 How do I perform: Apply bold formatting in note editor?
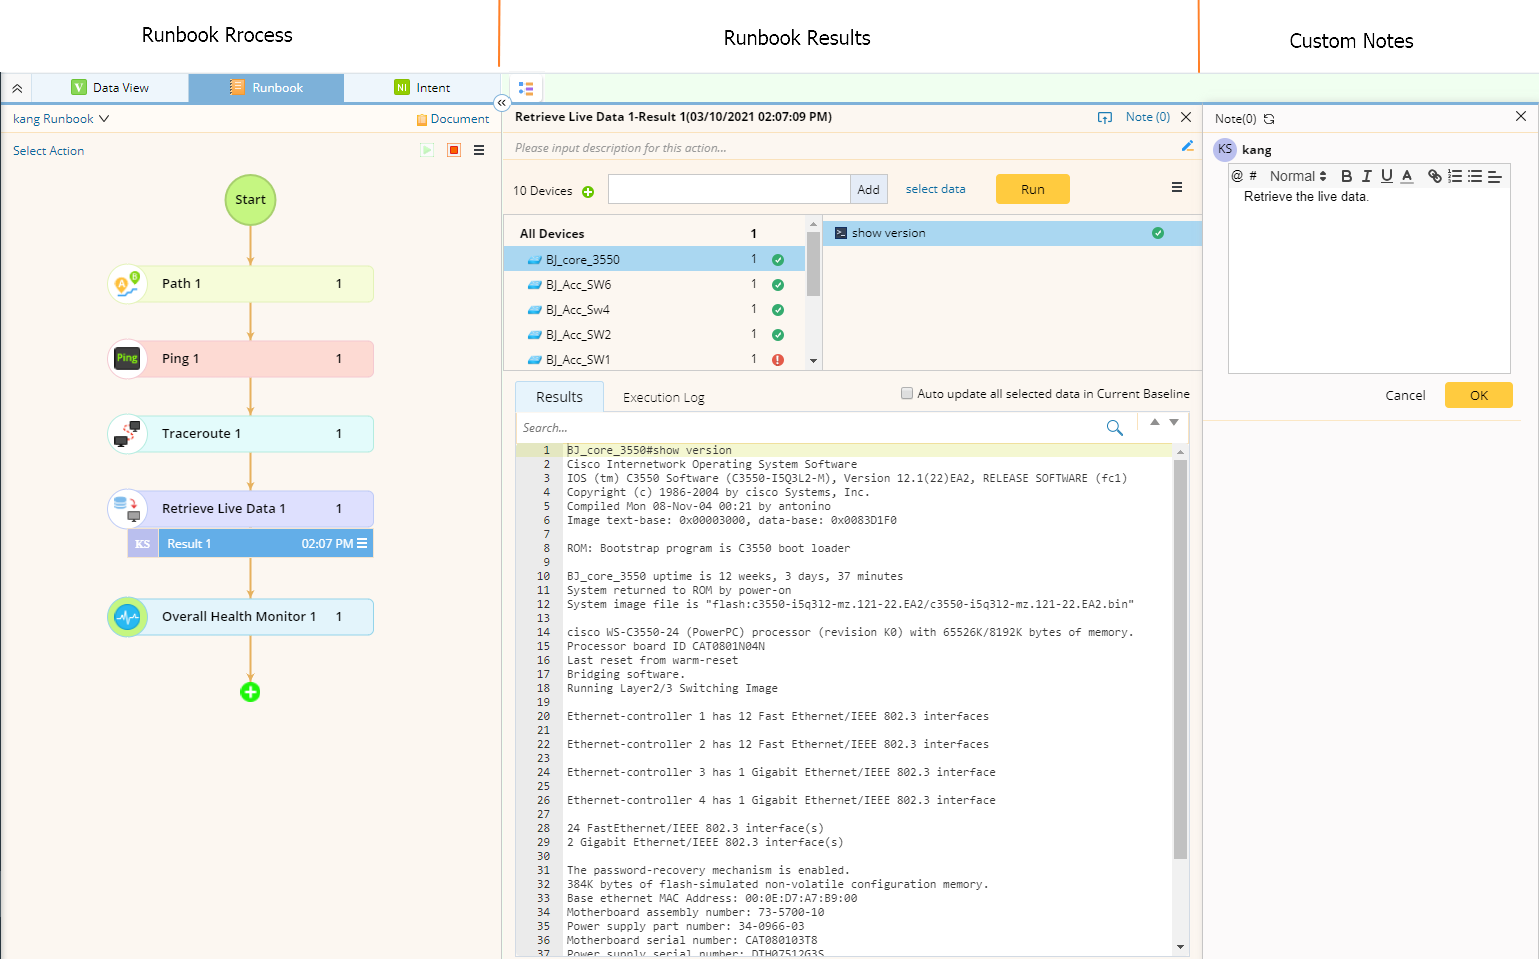pos(1346,176)
